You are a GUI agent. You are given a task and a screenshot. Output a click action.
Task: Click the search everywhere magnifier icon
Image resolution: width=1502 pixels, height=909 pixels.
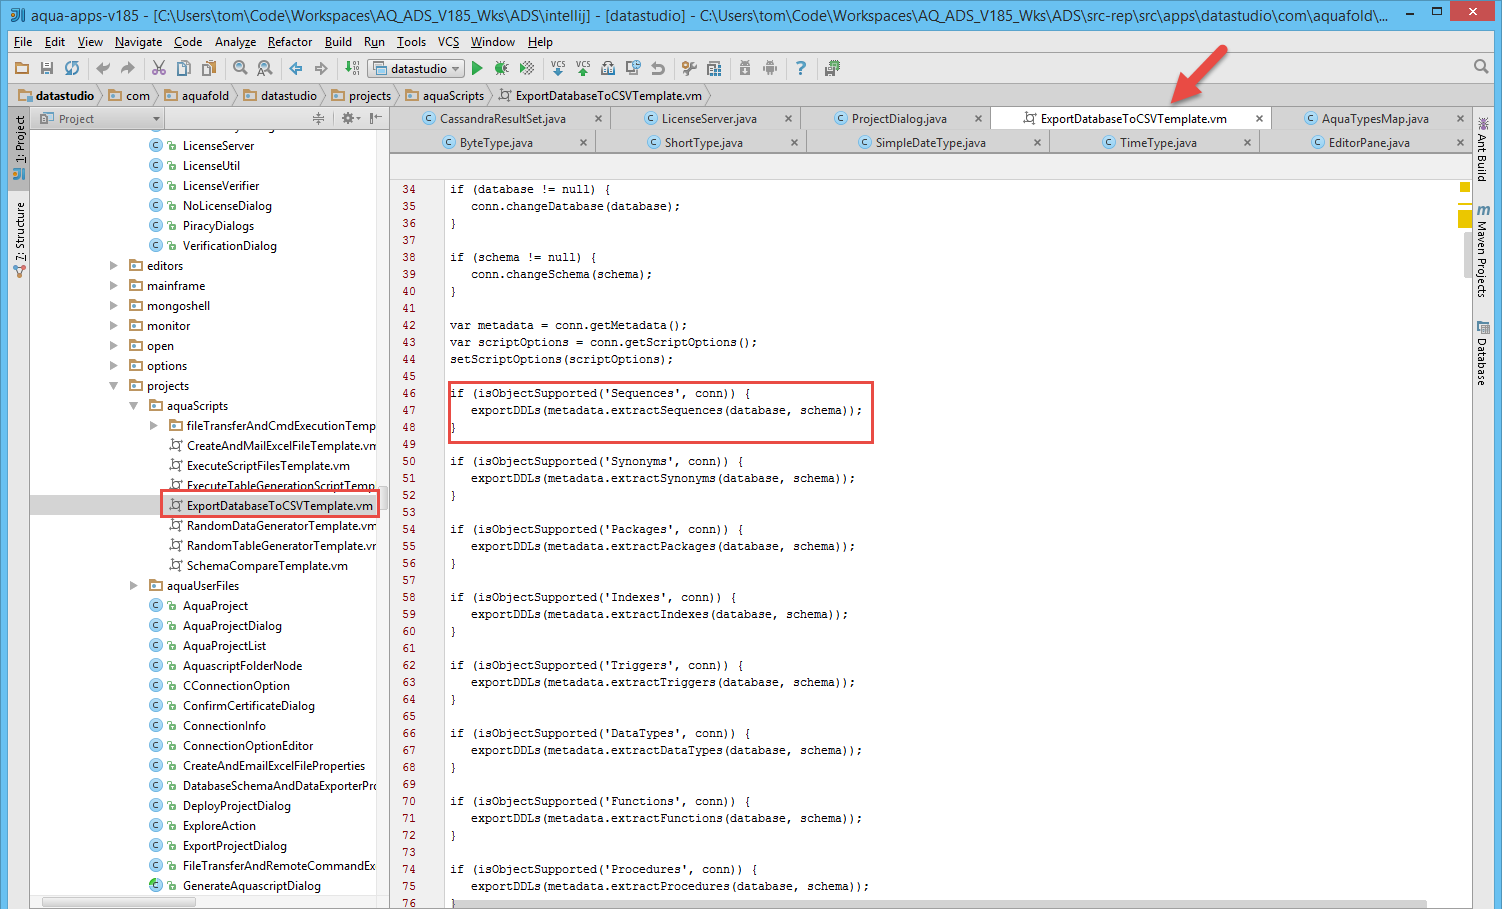tap(1481, 67)
